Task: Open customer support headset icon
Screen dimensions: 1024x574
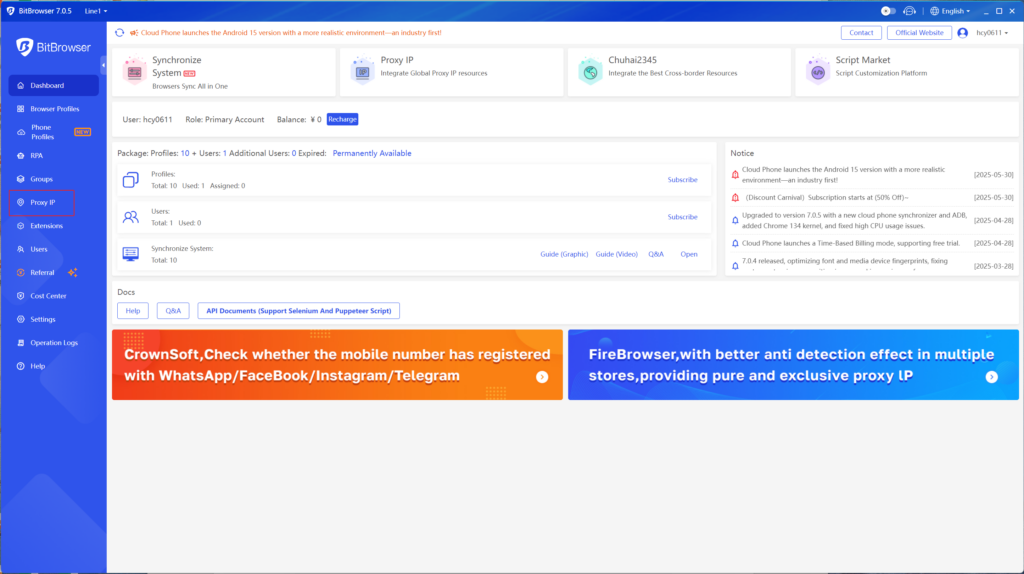Action: 909,11
